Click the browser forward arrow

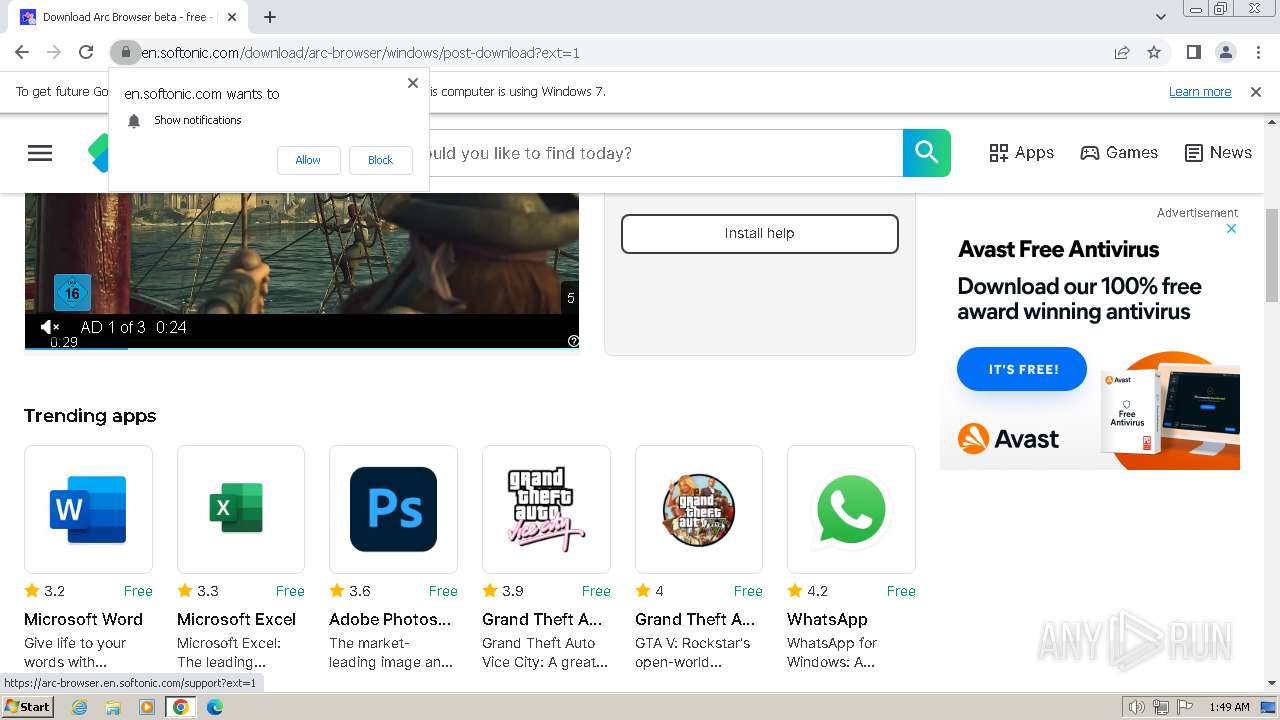click(x=54, y=52)
